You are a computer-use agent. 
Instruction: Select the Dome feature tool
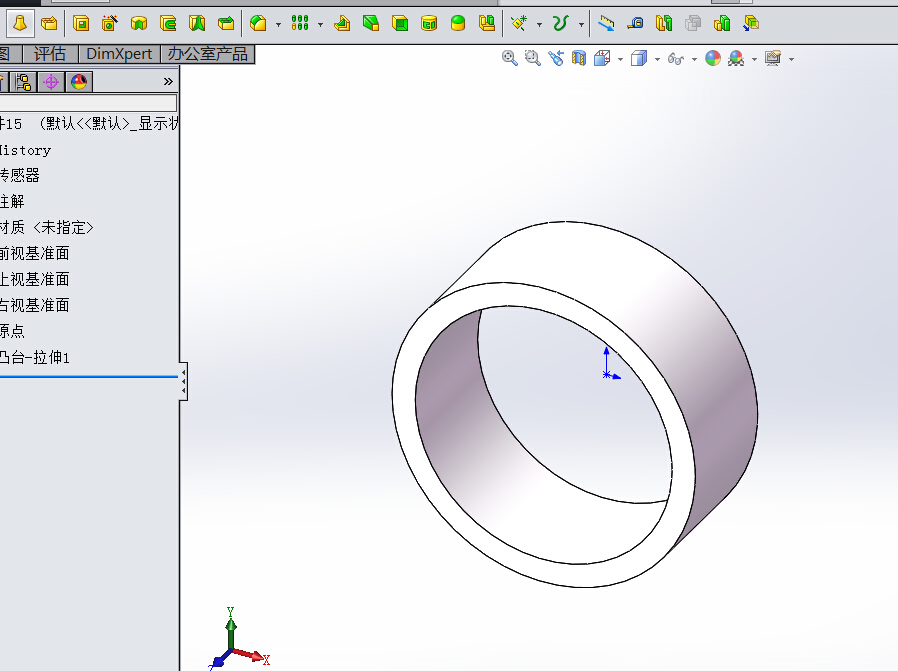458,23
